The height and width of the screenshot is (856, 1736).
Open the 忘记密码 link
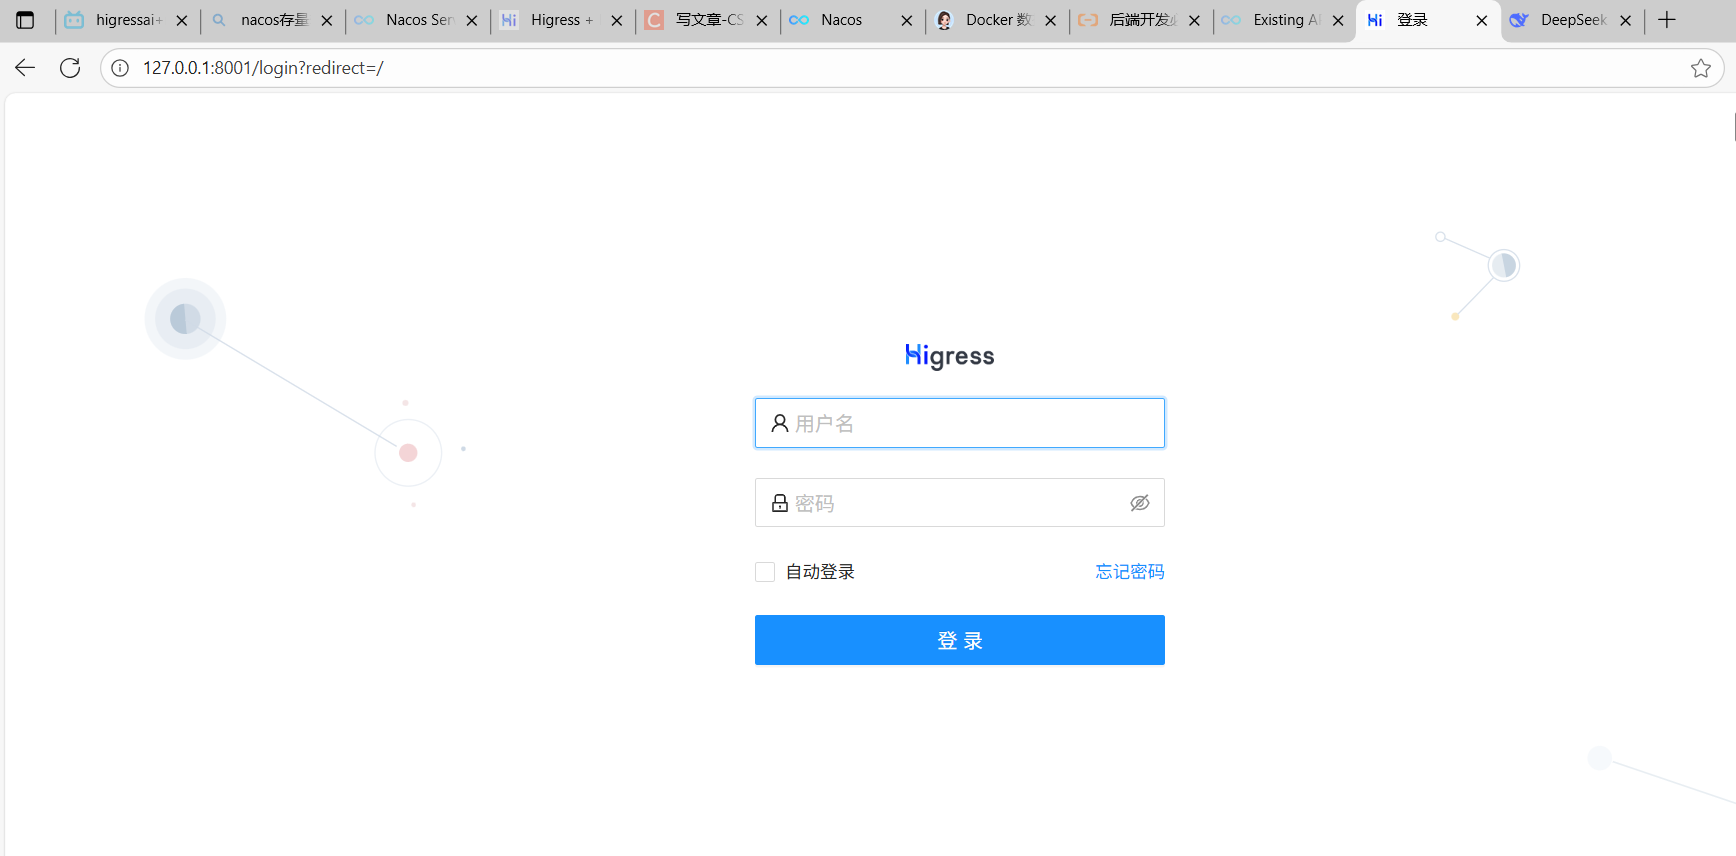1130,572
